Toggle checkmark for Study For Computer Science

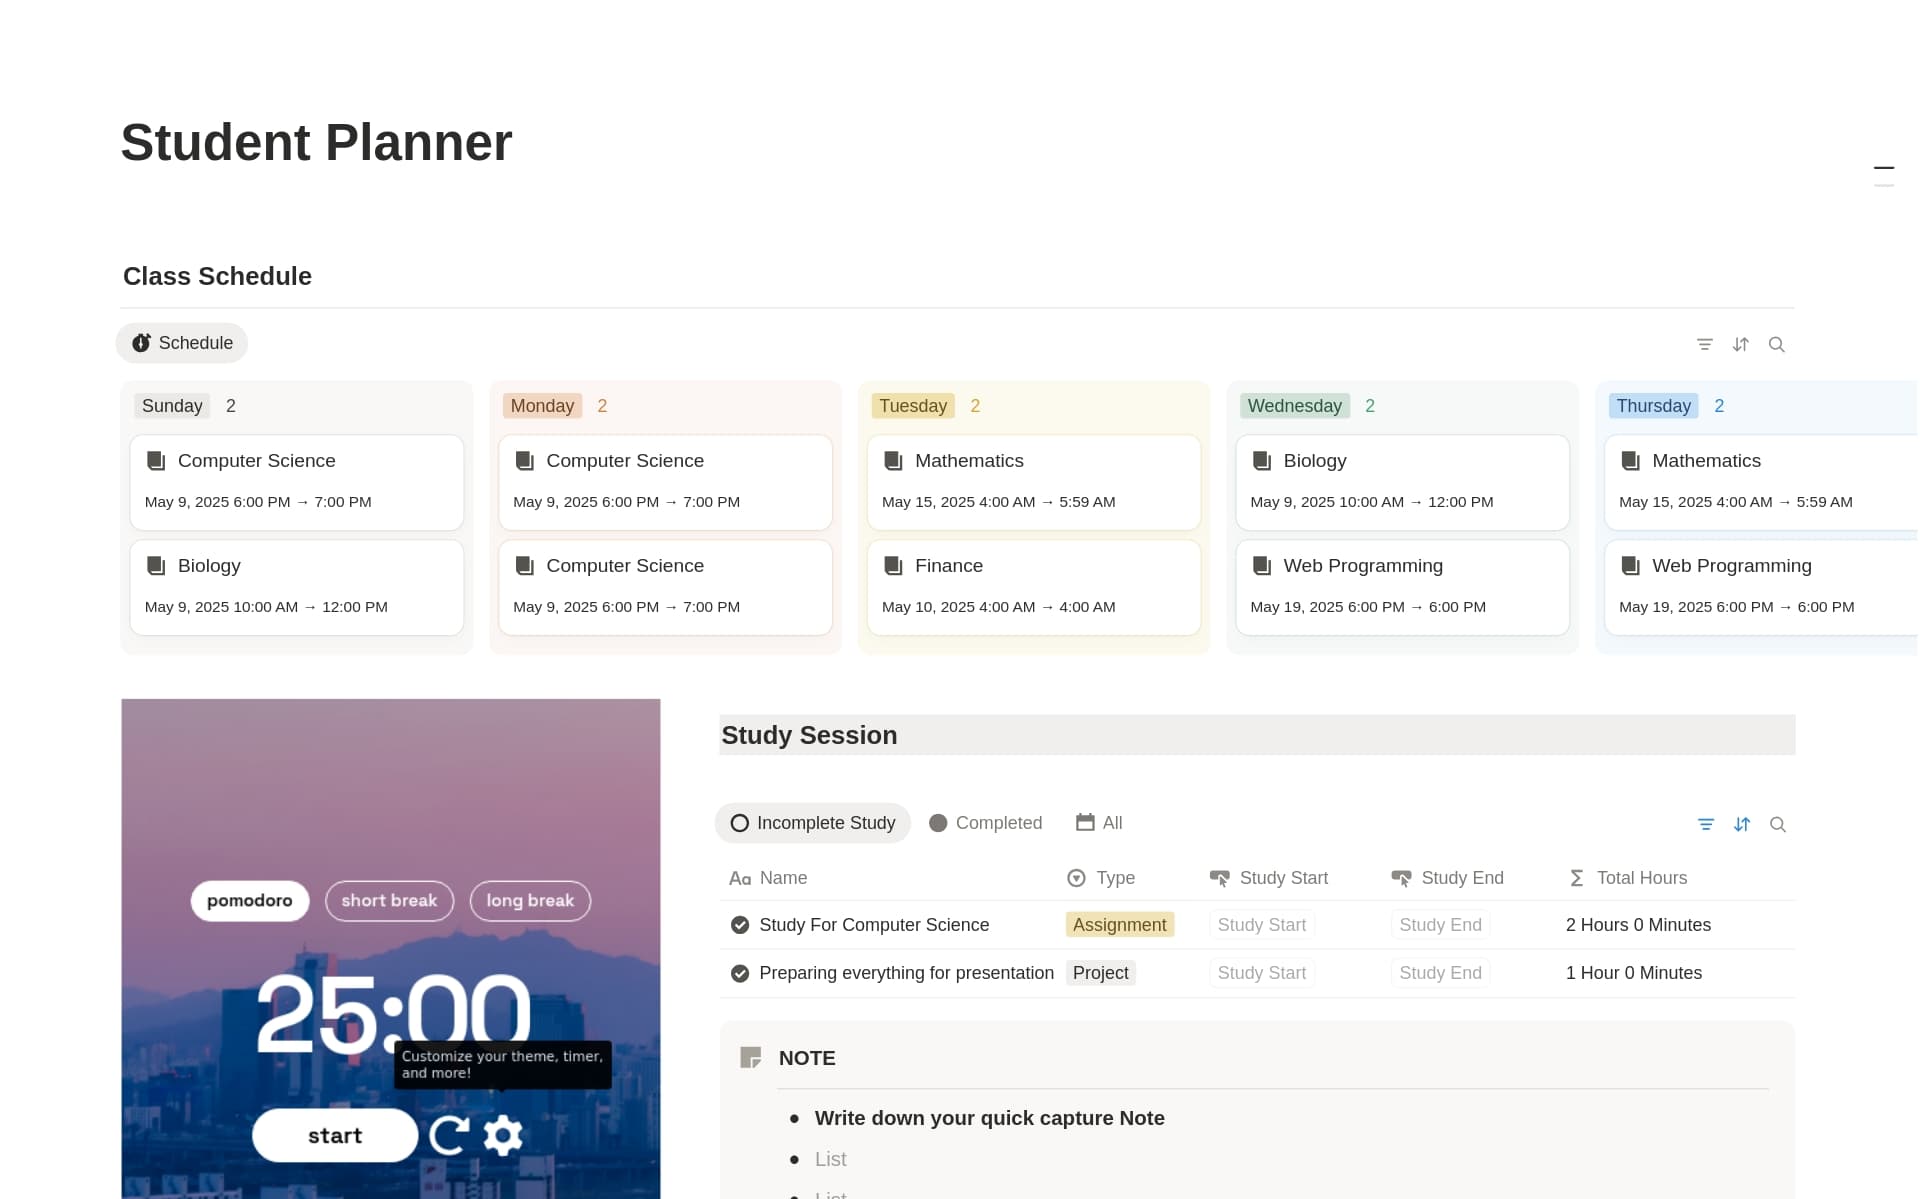pos(740,925)
